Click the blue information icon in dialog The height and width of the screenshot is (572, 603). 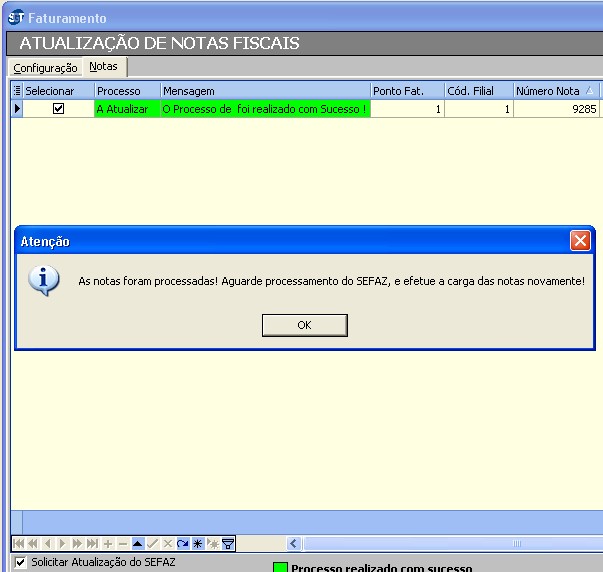coord(44,281)
